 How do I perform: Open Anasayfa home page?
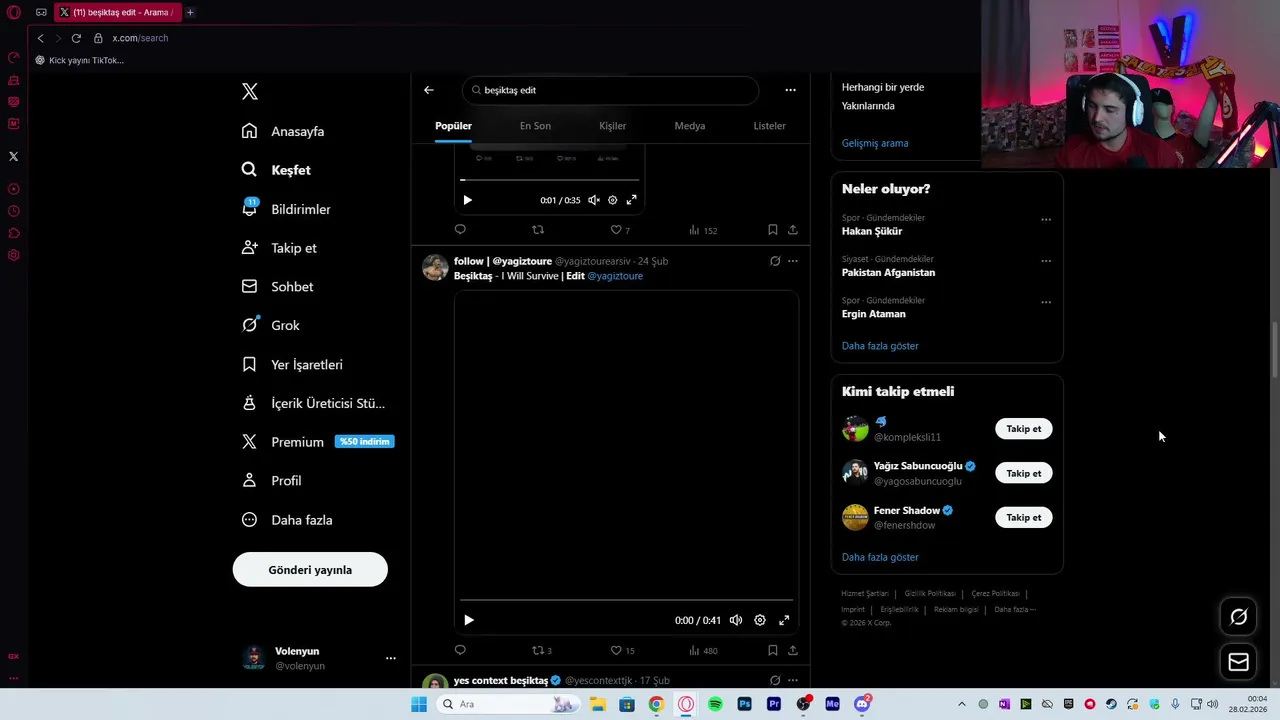coord(283,131)
